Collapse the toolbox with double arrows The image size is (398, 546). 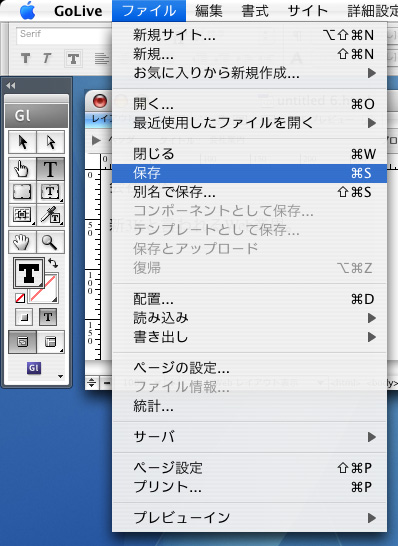[11, 86]
